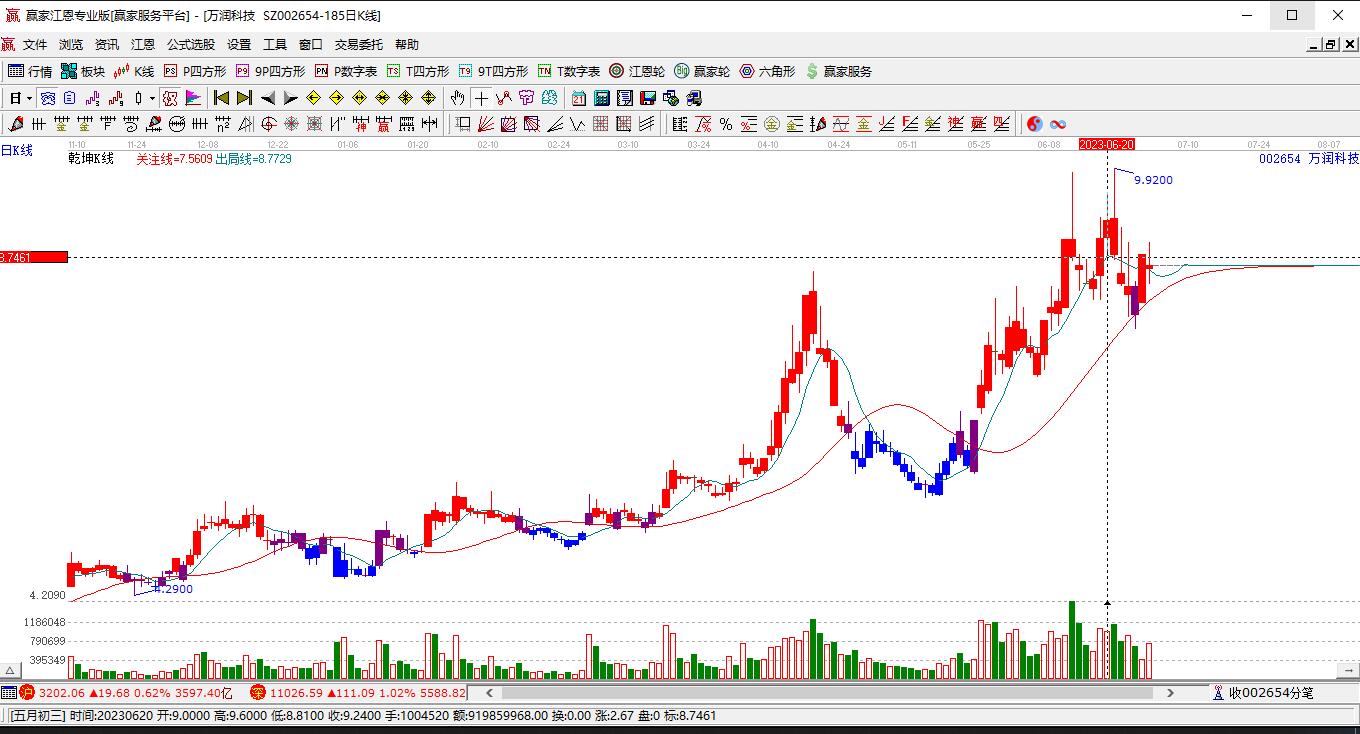
Task: Open the 公式选股 menu
Action: tap(190, 44)
